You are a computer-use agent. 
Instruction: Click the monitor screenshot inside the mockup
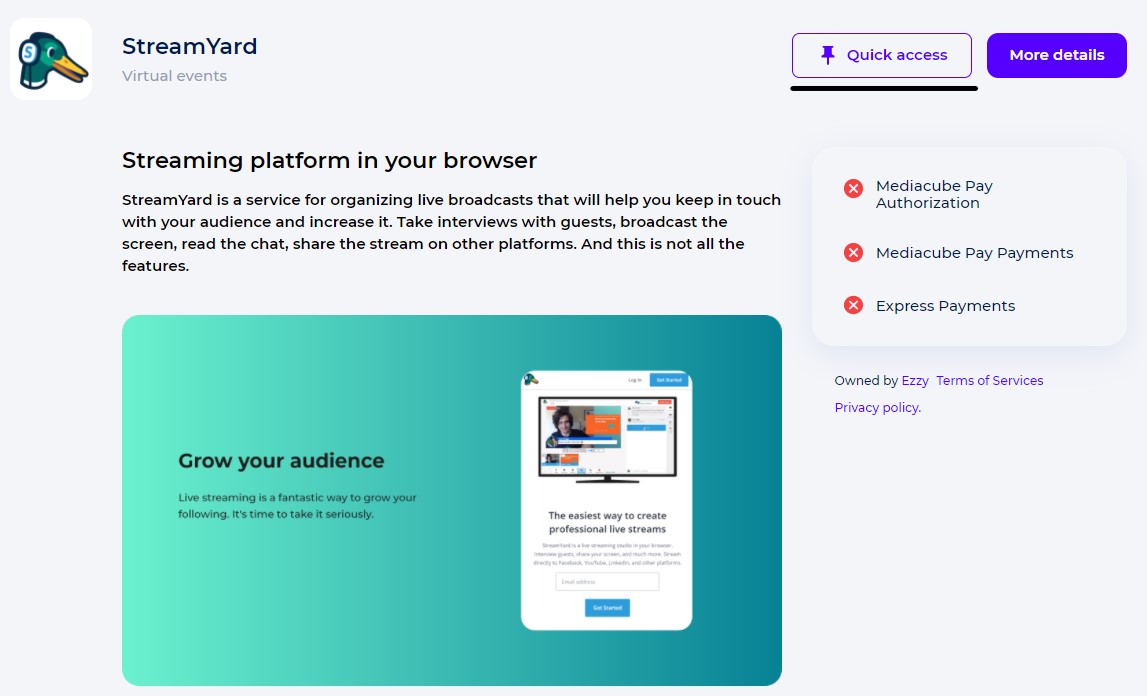click(607, 439)
